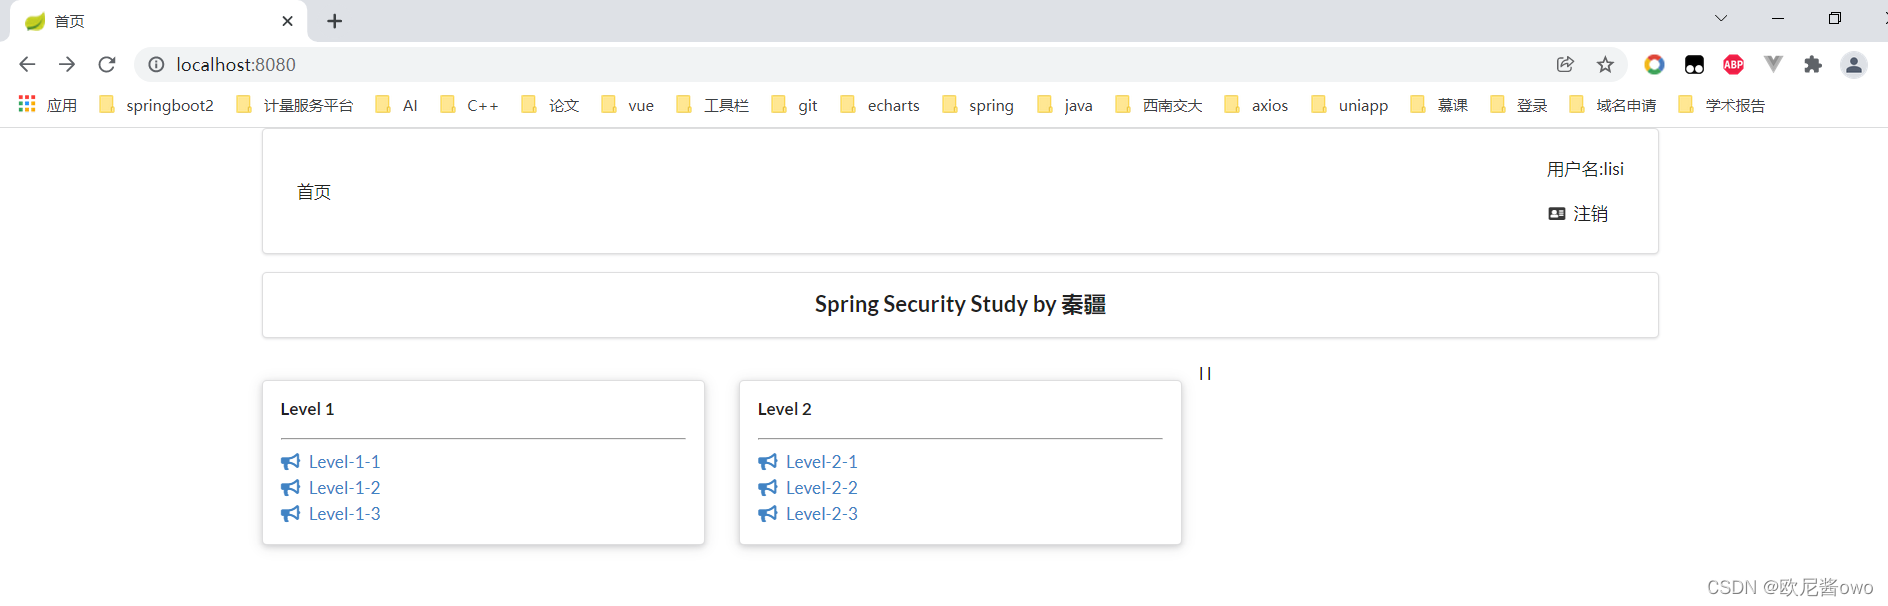
Task: Open a new browser tab
Action: tap(335, 21)
